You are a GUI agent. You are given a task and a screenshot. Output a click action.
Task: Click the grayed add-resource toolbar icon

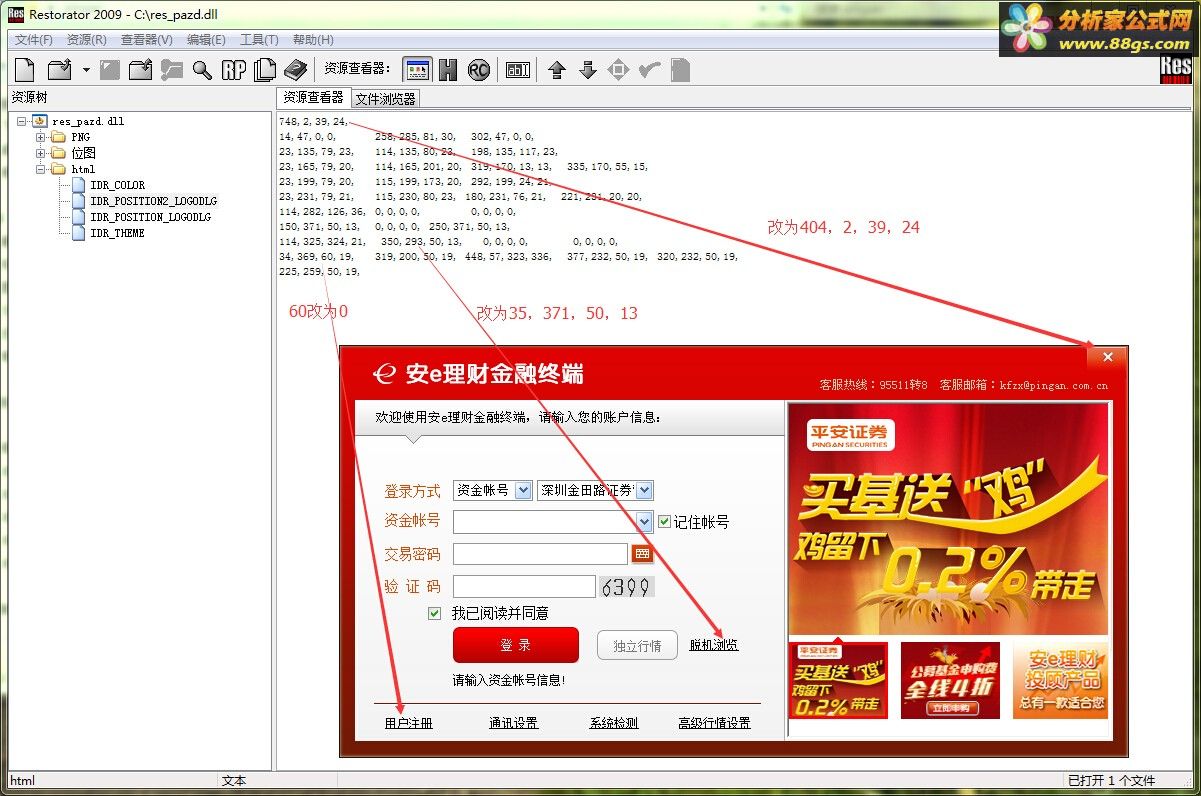pos(172,70)
